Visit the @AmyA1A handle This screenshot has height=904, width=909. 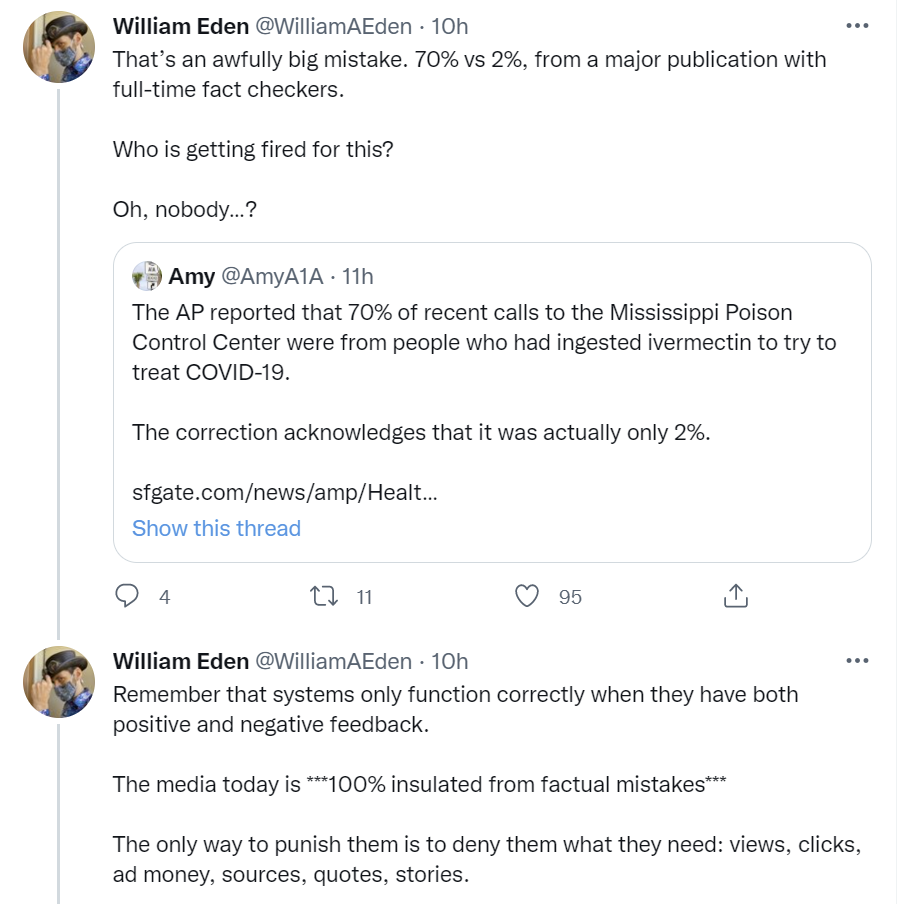tap(272, 276)
